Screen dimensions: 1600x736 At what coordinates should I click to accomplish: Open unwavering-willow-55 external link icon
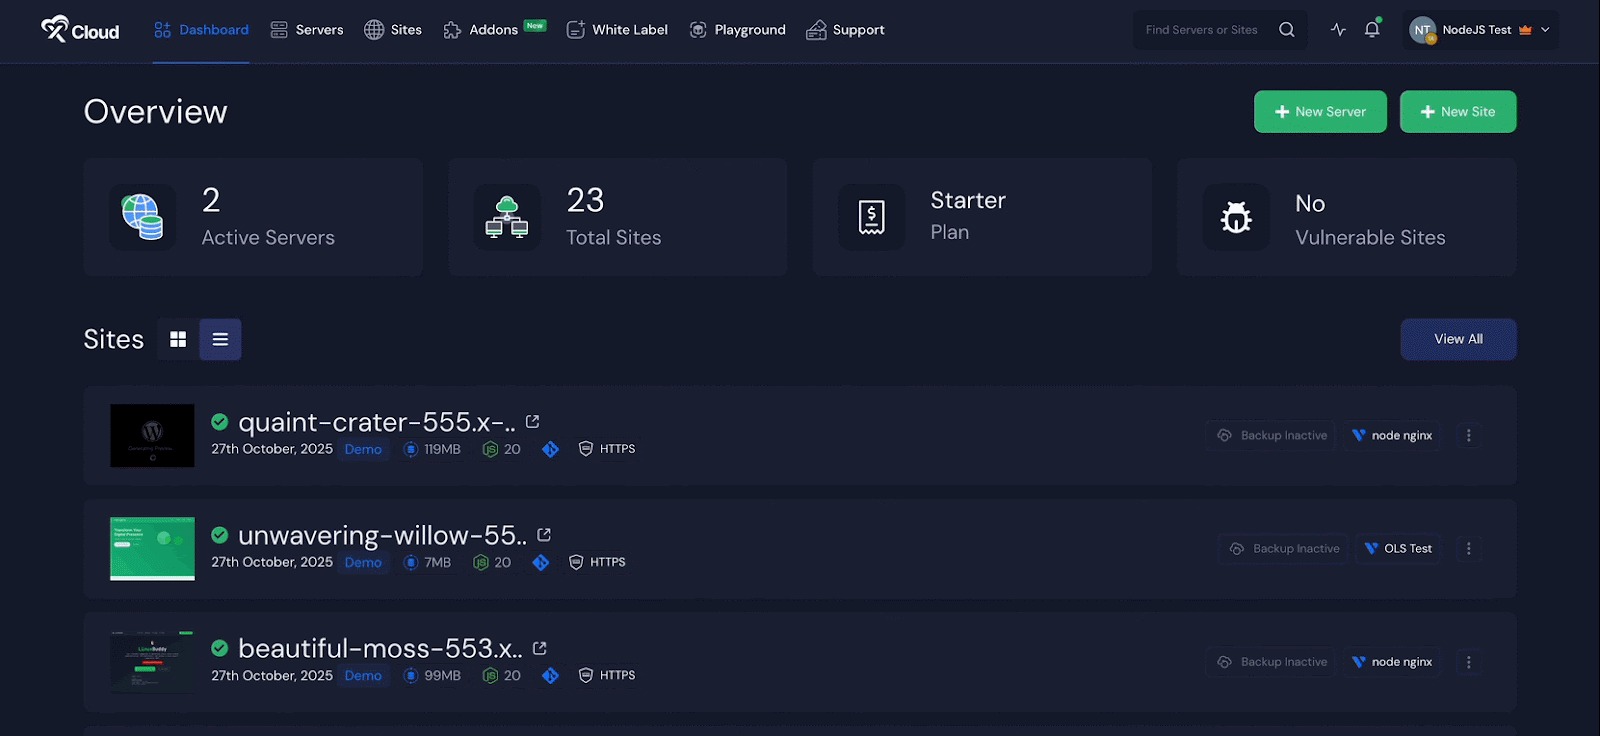tap(544, 535)
